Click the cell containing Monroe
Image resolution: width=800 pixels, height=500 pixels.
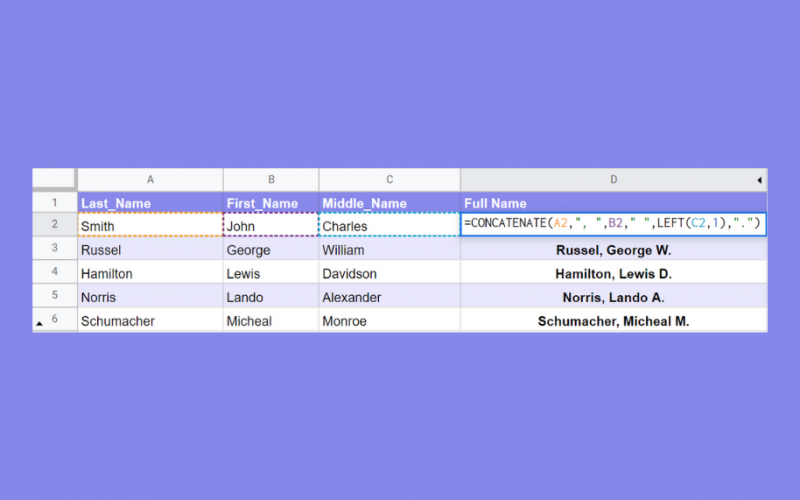tap(389, 320)
